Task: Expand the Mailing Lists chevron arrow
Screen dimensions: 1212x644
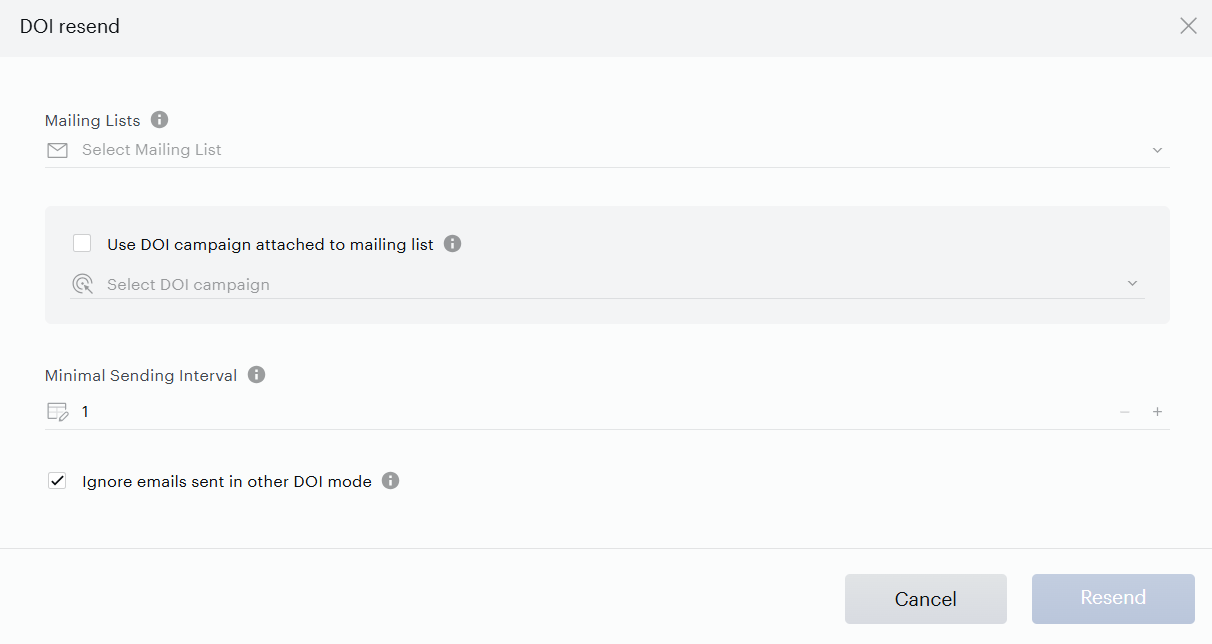Action: (1157, 150)
